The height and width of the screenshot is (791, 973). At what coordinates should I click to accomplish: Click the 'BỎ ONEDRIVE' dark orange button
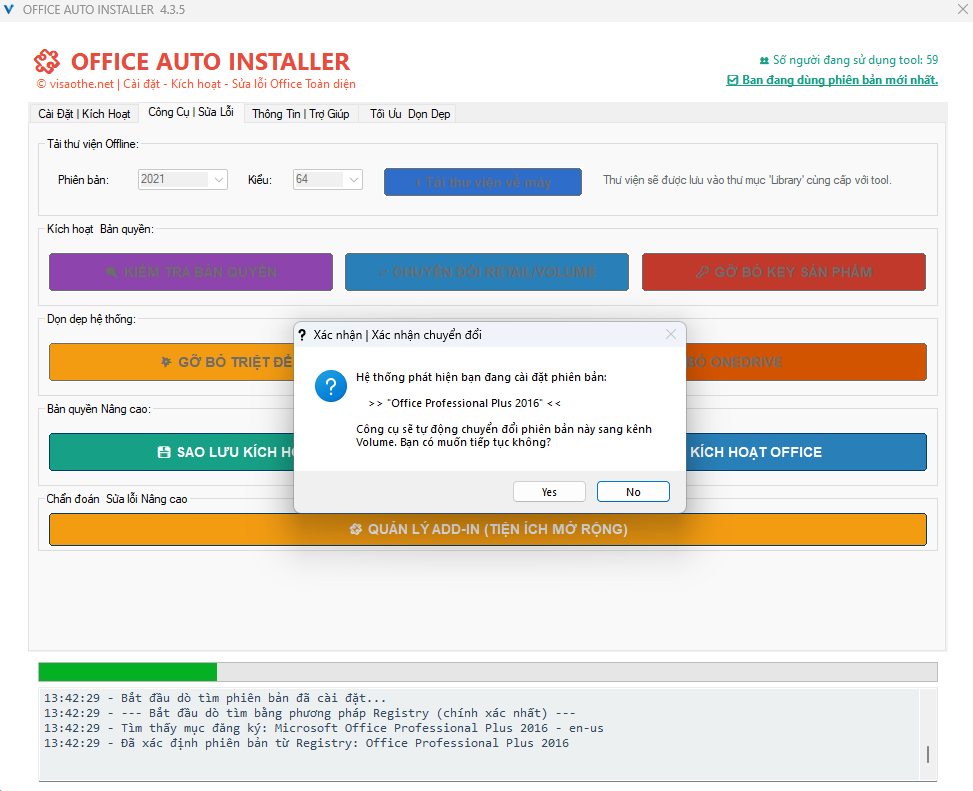(806, 362)
